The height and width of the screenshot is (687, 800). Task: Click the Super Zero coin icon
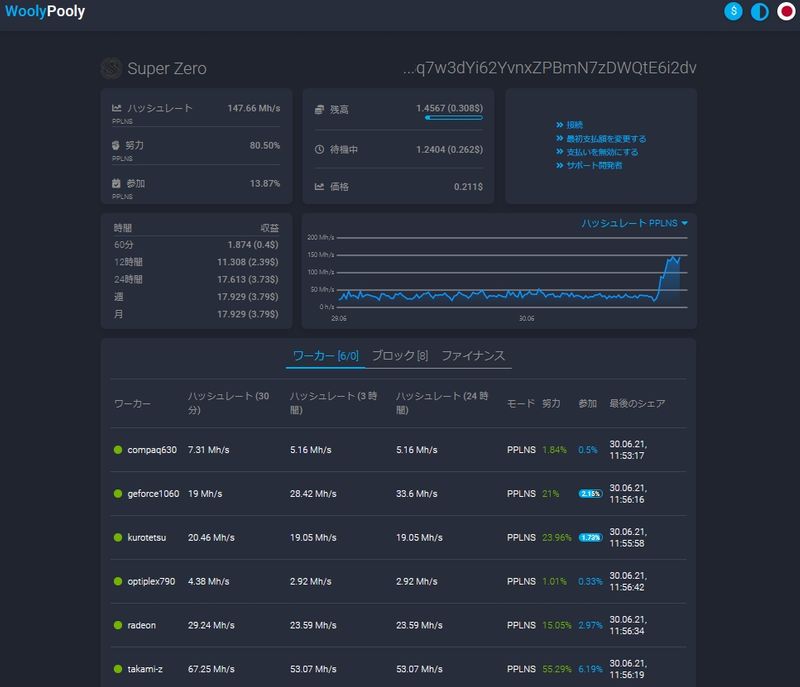click(x=111, y=69)
